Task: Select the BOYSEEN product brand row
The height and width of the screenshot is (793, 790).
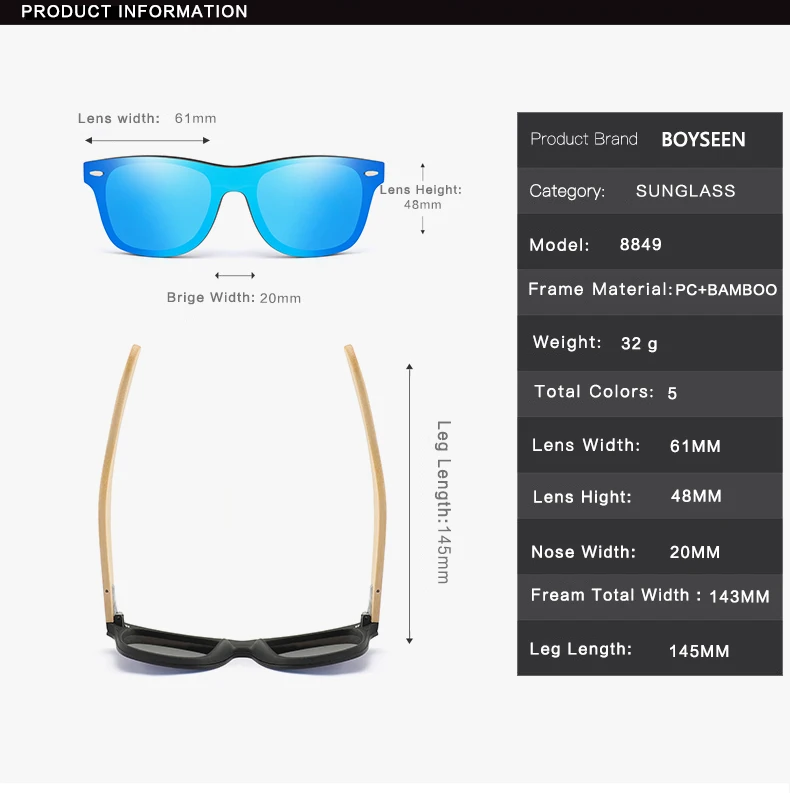Action: [650, 140]
